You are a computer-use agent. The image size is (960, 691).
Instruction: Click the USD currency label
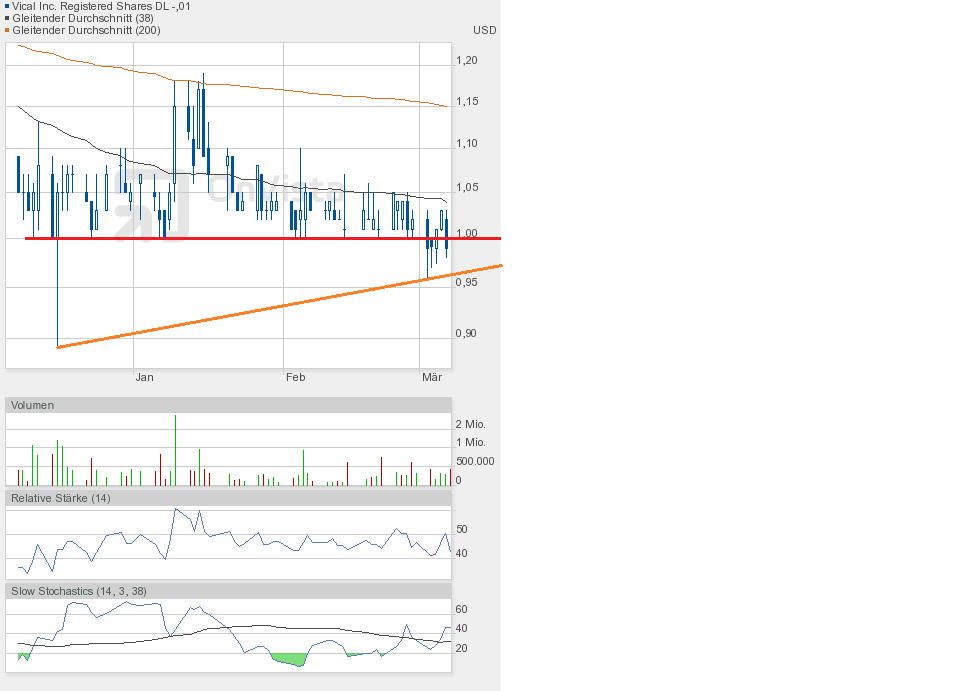click(484, 30)
